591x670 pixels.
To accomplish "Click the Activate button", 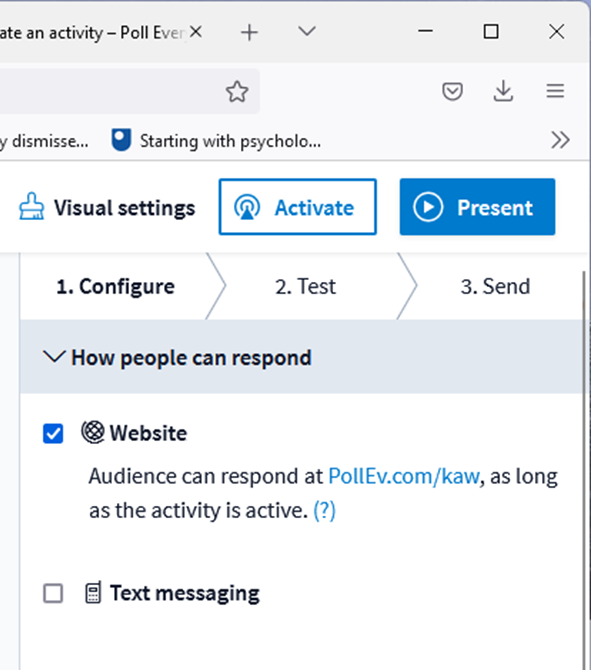I will coord(297,207).
